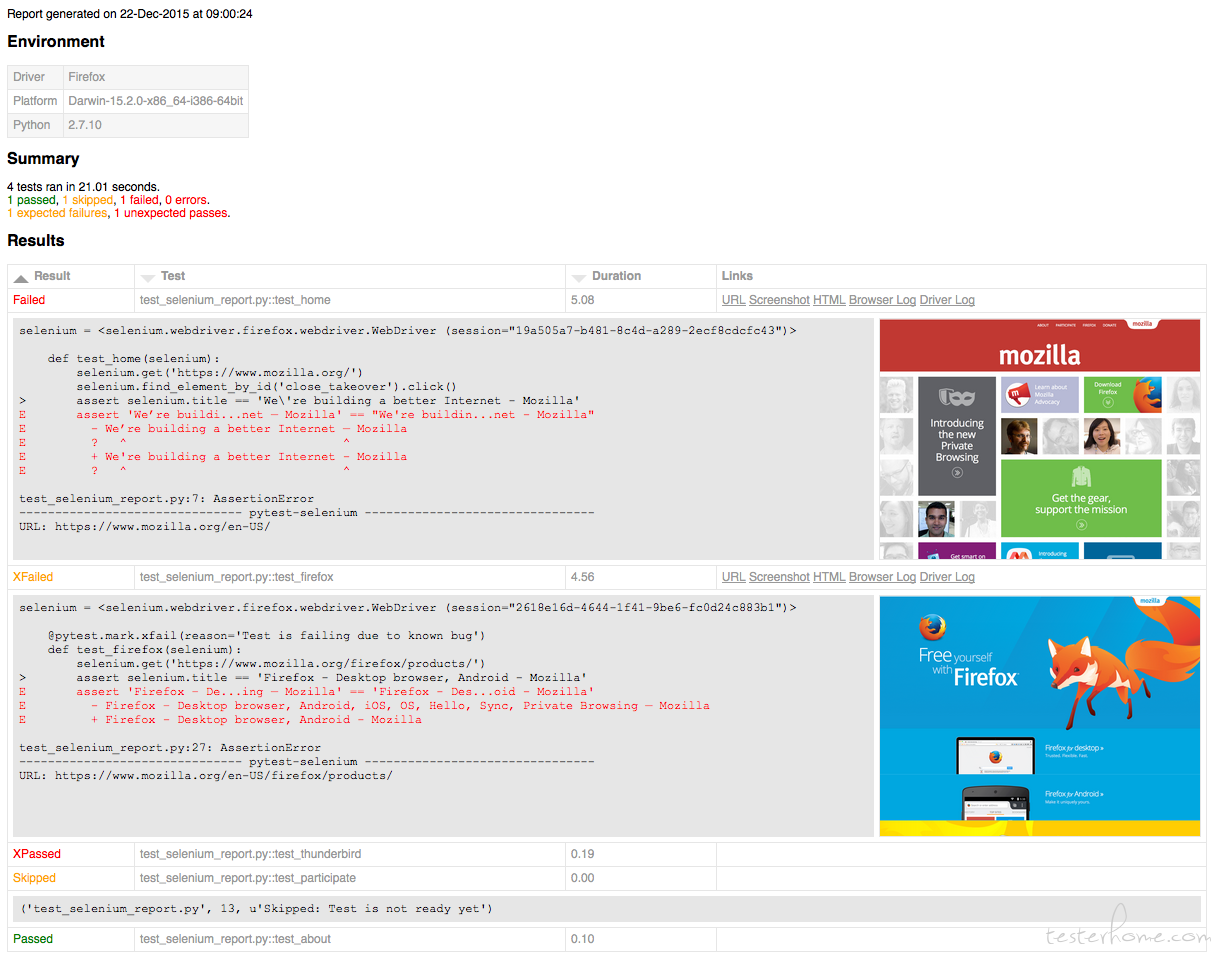Select the XPassed test_thunderbird row

(x=607, y=854)
